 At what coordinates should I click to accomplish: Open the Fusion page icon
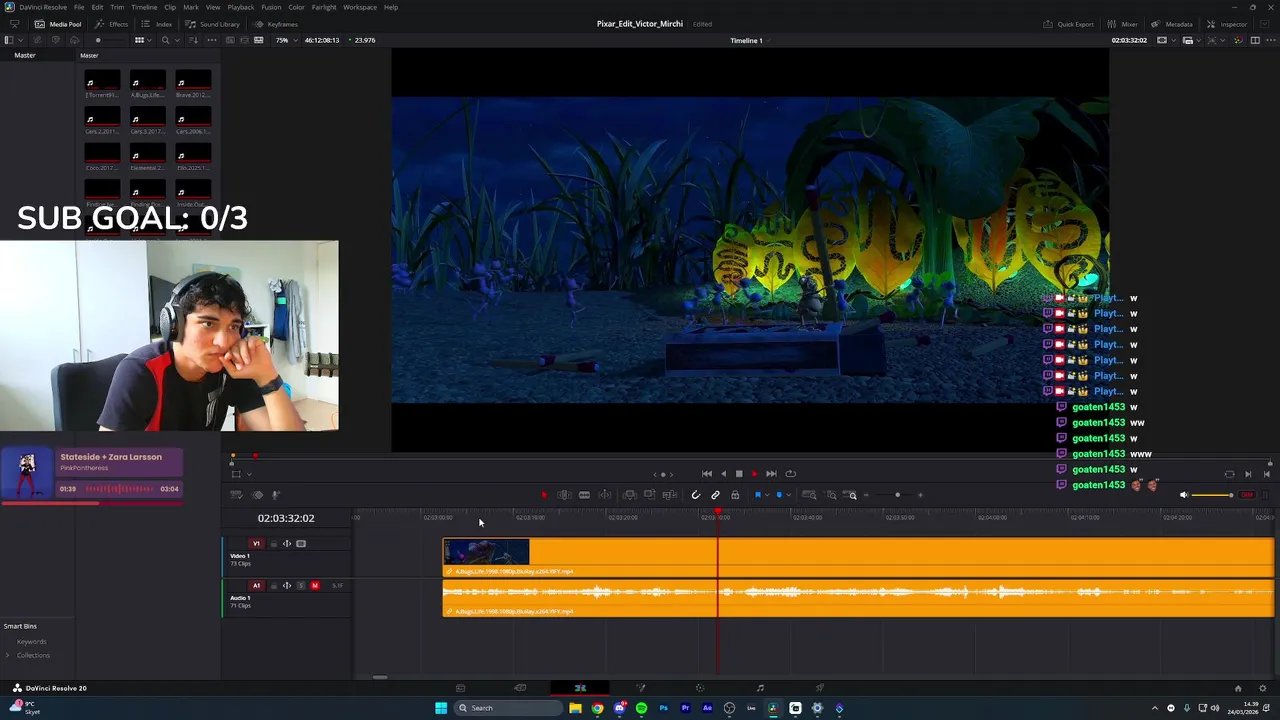(x=641, y=688)
